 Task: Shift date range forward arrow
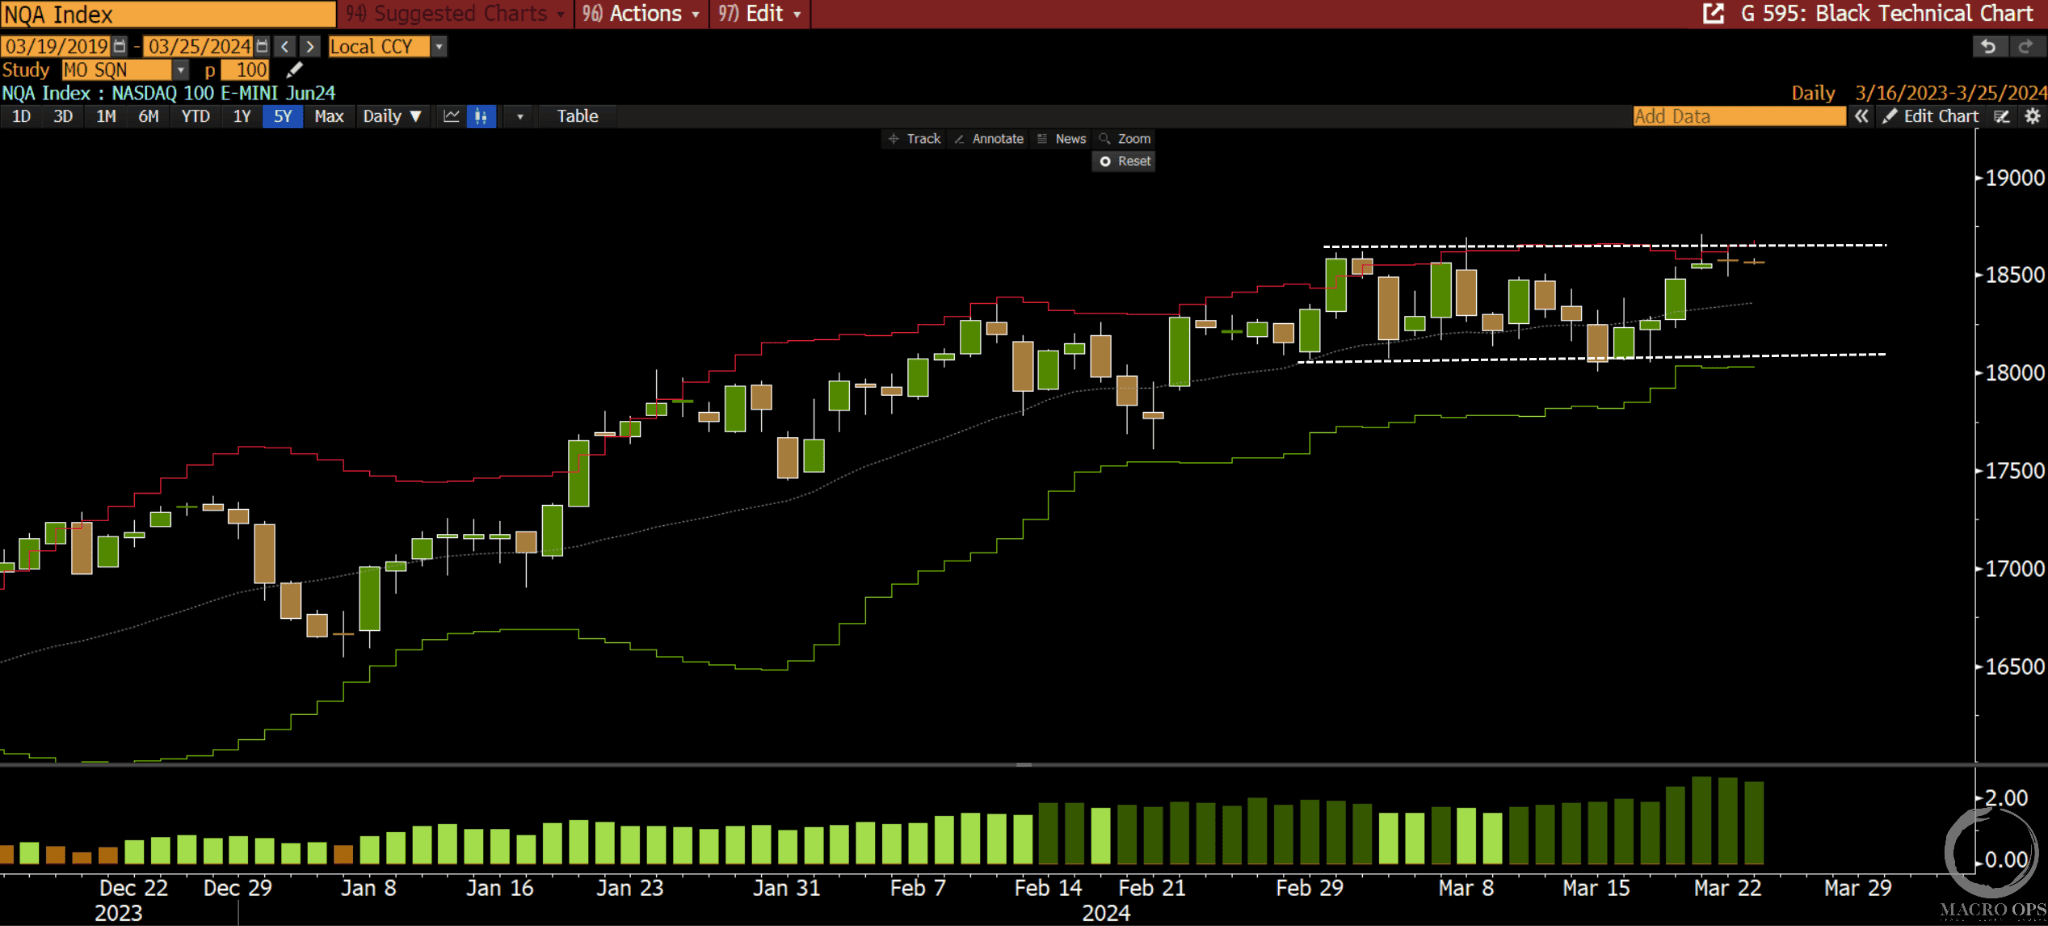click(311, 46)
